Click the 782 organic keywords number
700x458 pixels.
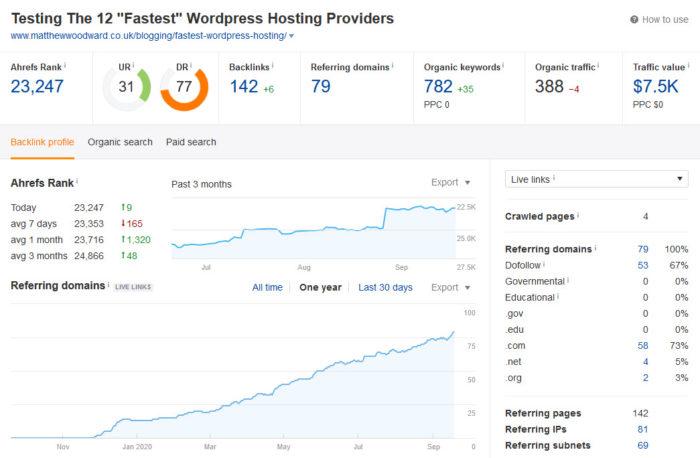[438, 87]
